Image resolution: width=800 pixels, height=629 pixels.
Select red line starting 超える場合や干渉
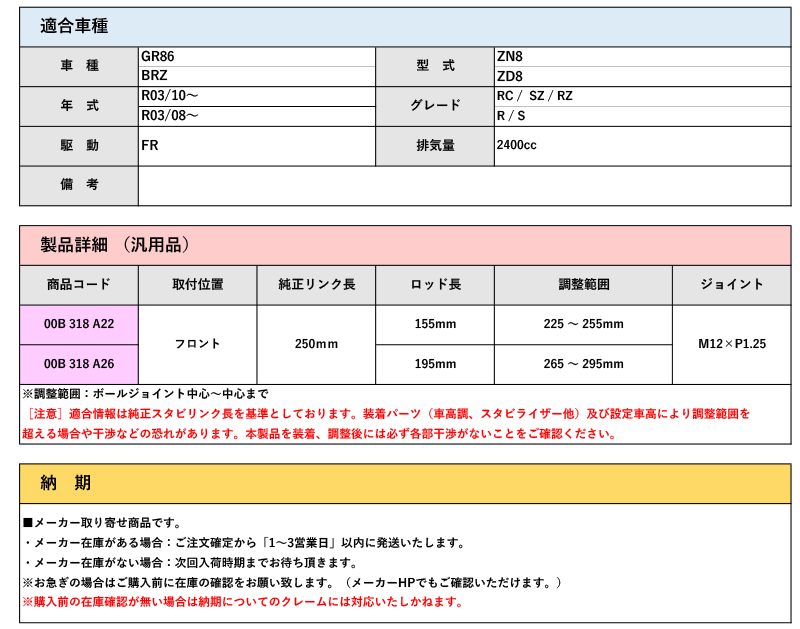pyautogui.click(x=320, y=434)
